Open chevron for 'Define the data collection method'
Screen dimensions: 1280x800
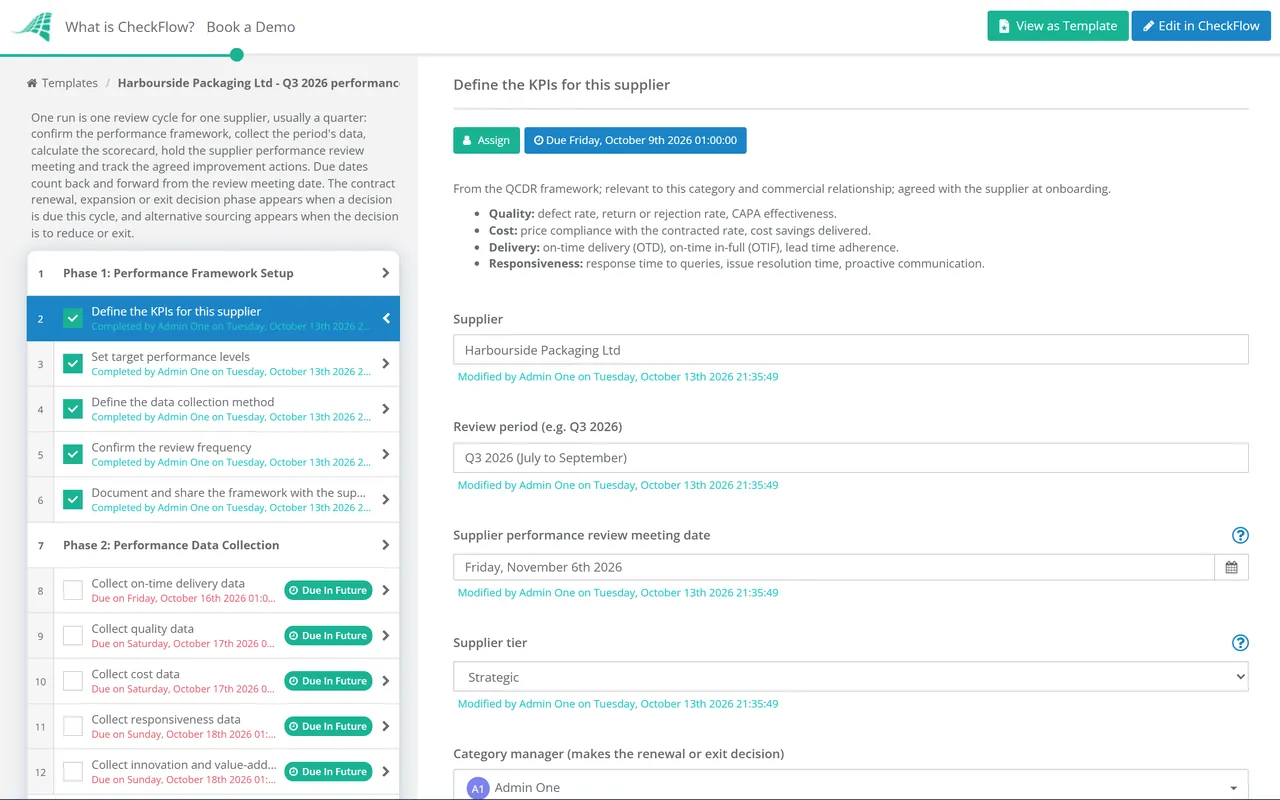click(x=386, y=409)
